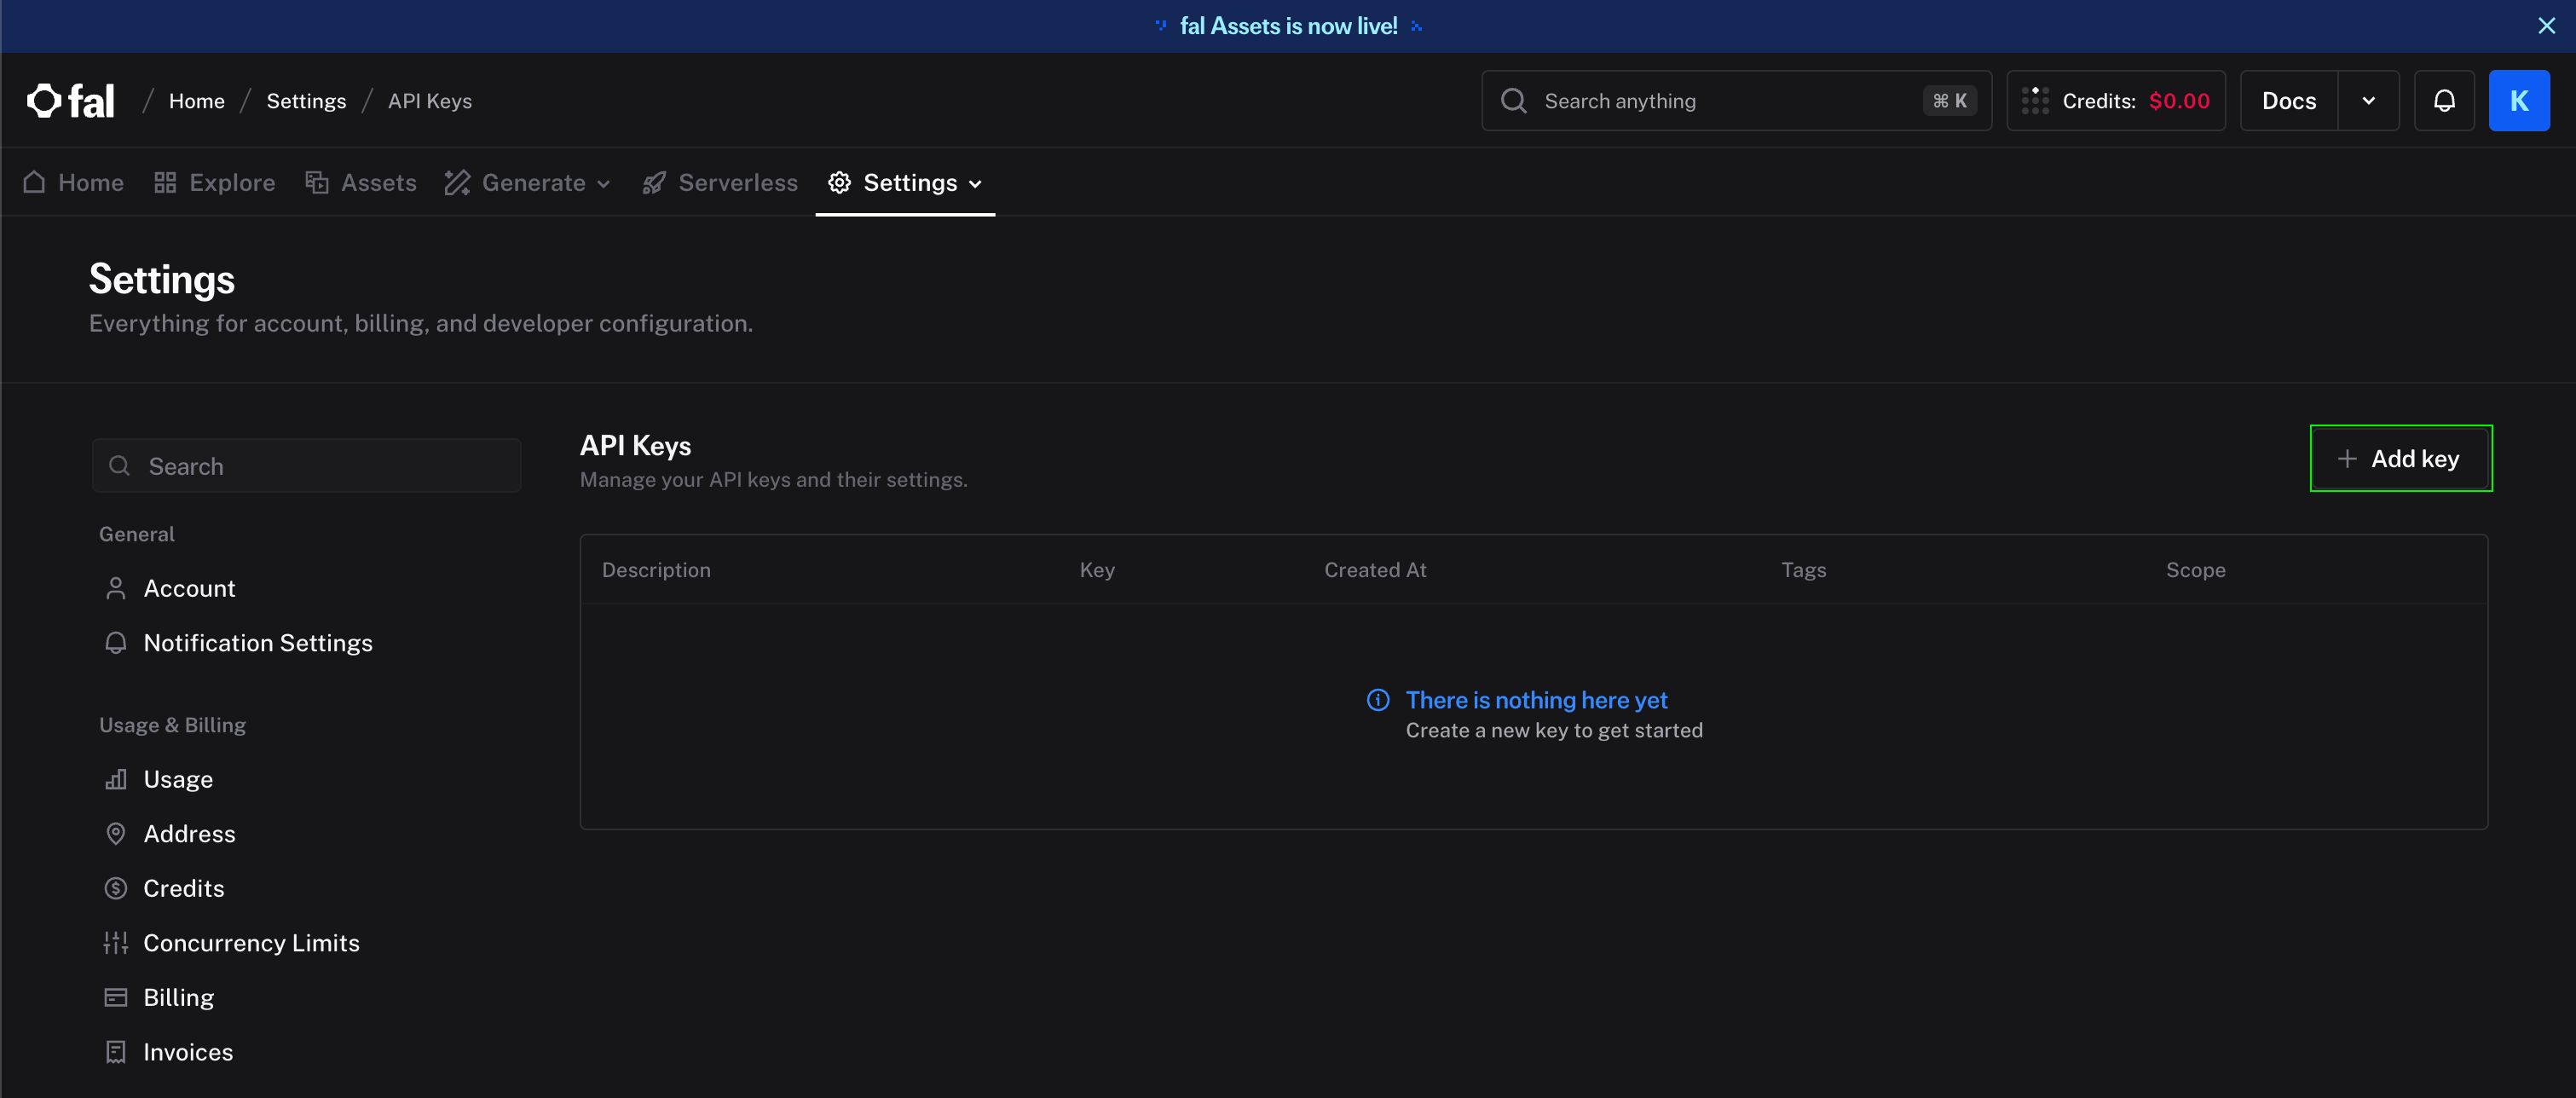
Task: Click the magnifier in Search anything
Action: [1514, 101]
